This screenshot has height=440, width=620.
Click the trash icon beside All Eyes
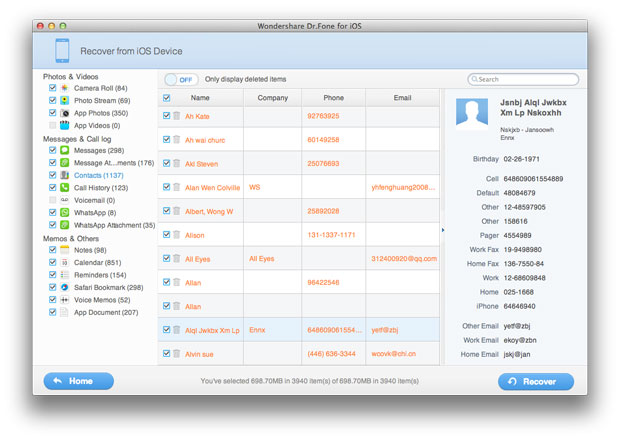[177, 258]
